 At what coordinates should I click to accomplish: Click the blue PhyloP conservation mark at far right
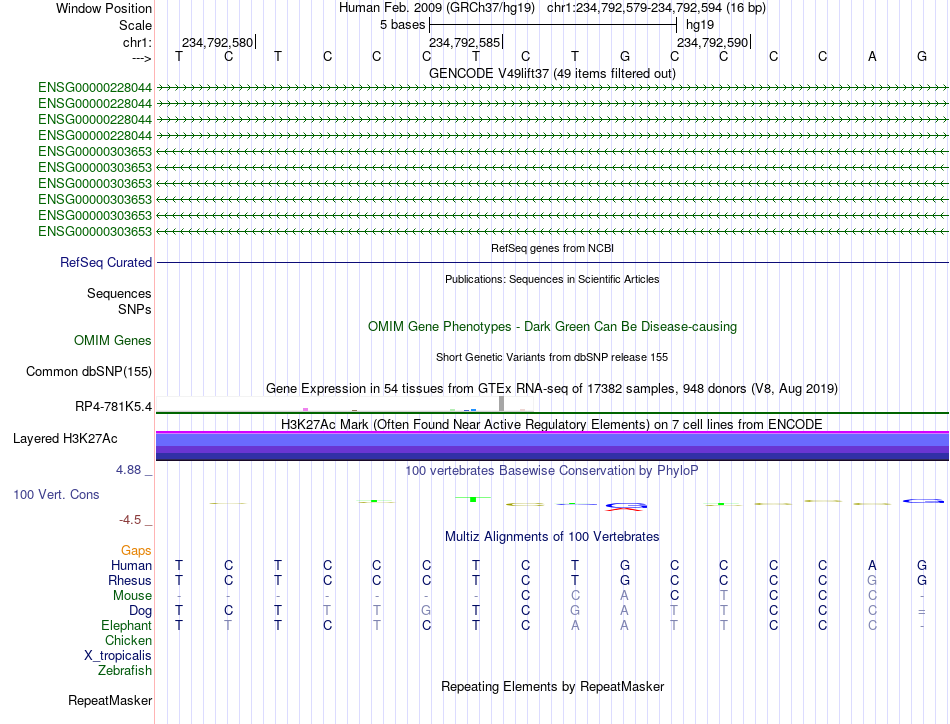(x=923, y=501)
